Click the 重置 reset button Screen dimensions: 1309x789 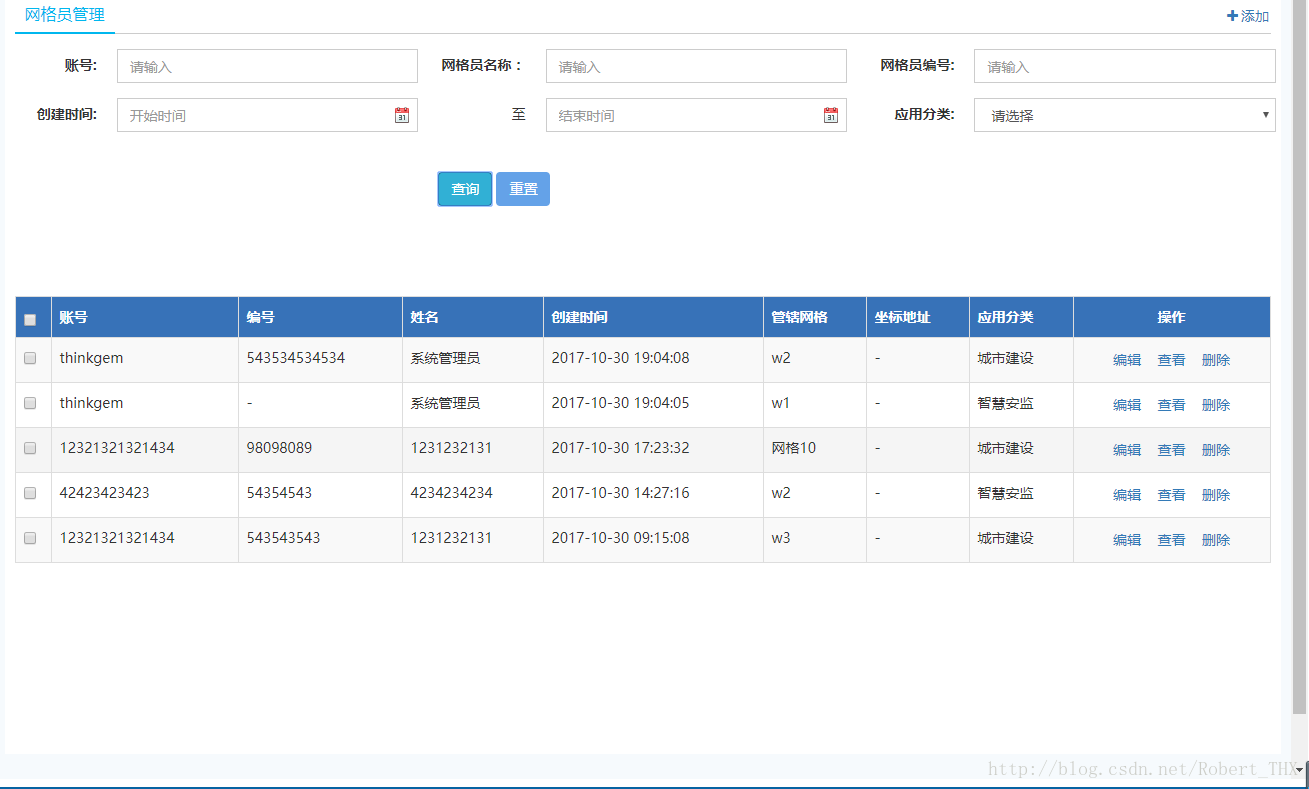523,189
